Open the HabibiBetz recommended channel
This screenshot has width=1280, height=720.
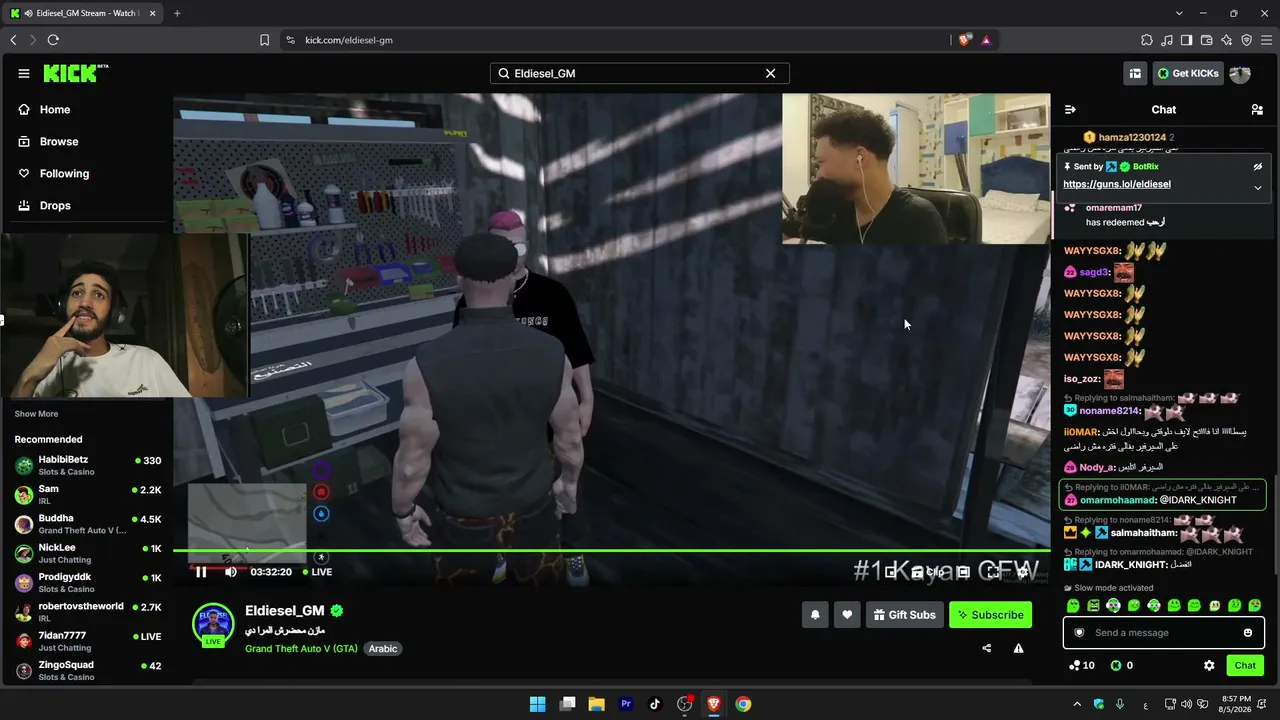click(x=88, y=465)
